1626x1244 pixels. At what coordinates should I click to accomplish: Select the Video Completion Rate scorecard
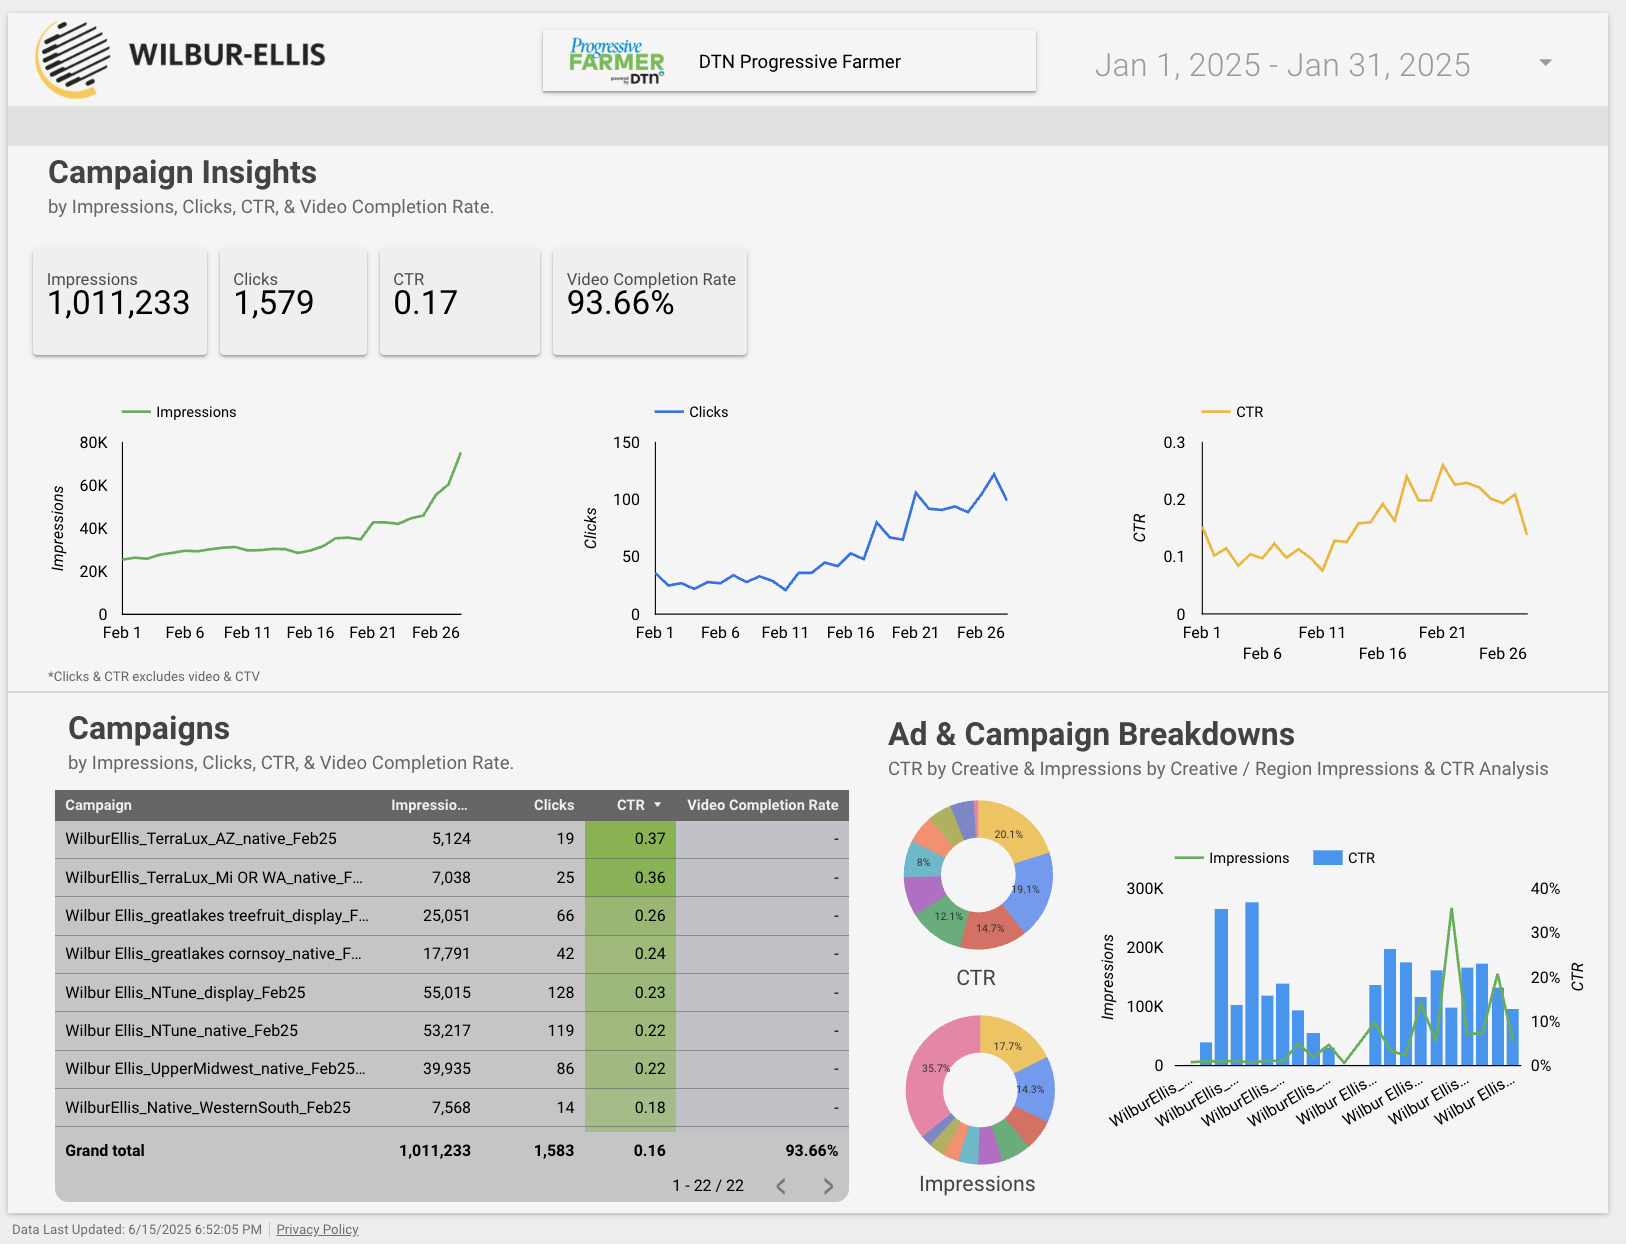(x=650, y=301)
